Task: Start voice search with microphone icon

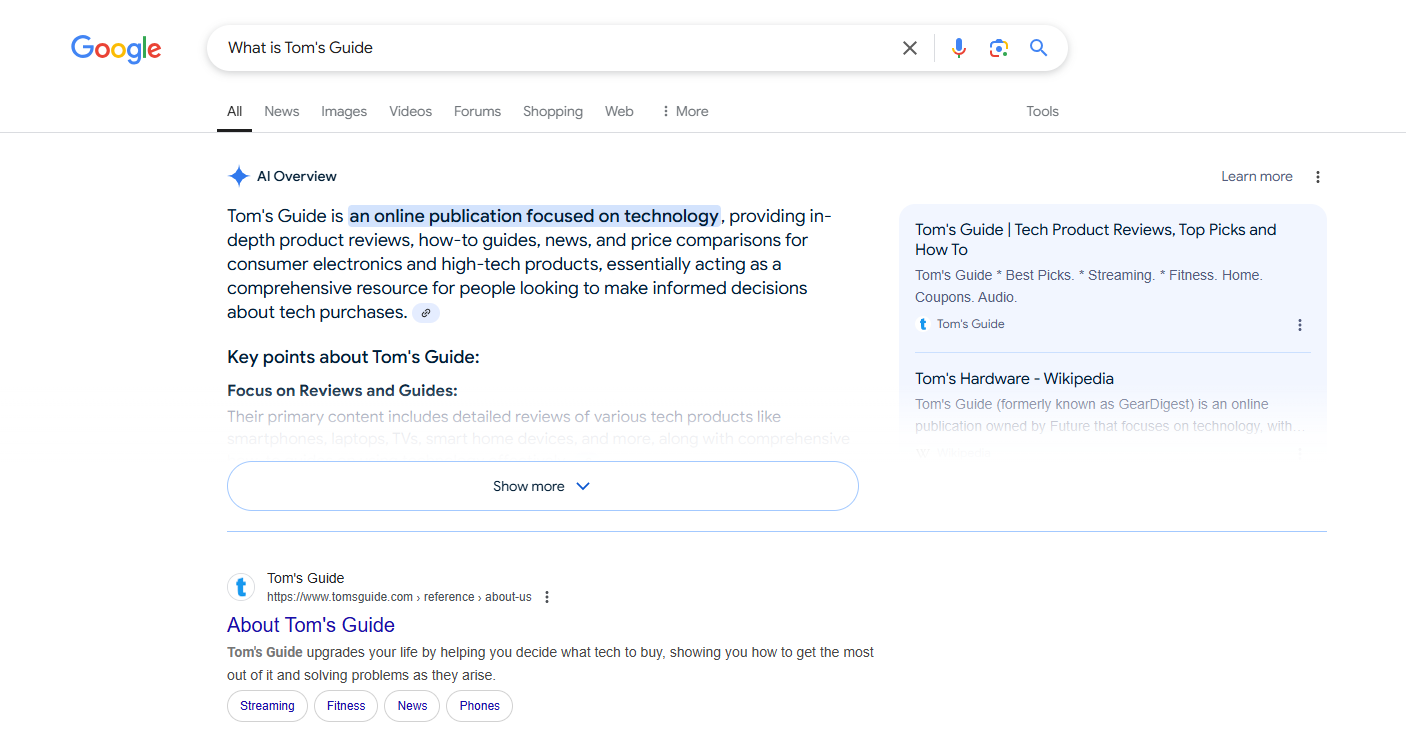Action: tap(958, 48)
